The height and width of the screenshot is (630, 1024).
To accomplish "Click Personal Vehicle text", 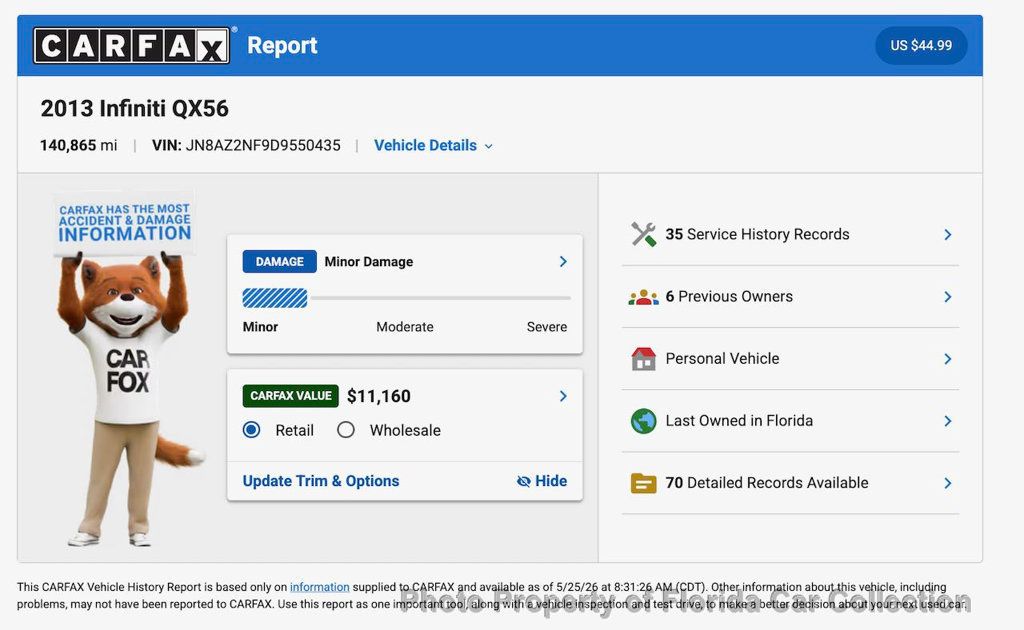I will [722, 358].
